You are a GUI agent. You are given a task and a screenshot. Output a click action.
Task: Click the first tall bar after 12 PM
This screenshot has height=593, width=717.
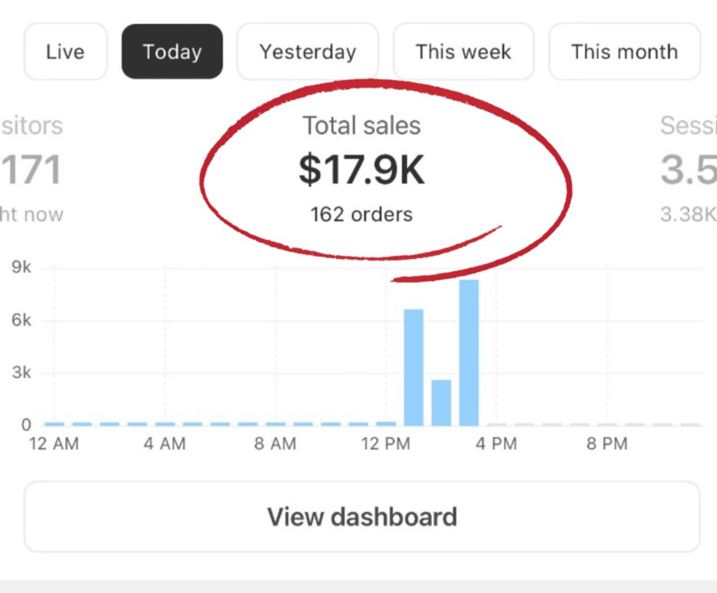coord(413,367)
